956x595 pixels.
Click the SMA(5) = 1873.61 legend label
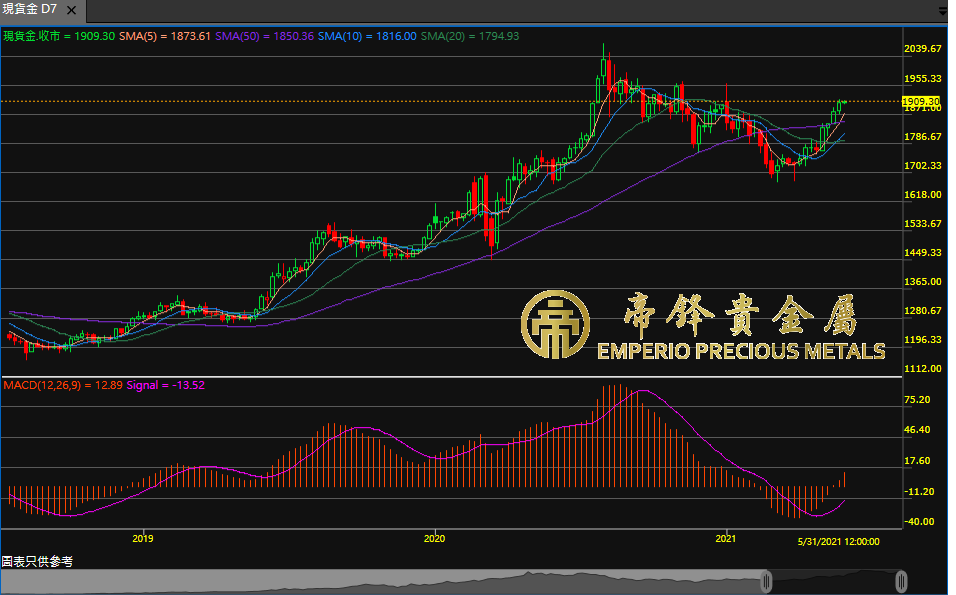pos(165,36)
